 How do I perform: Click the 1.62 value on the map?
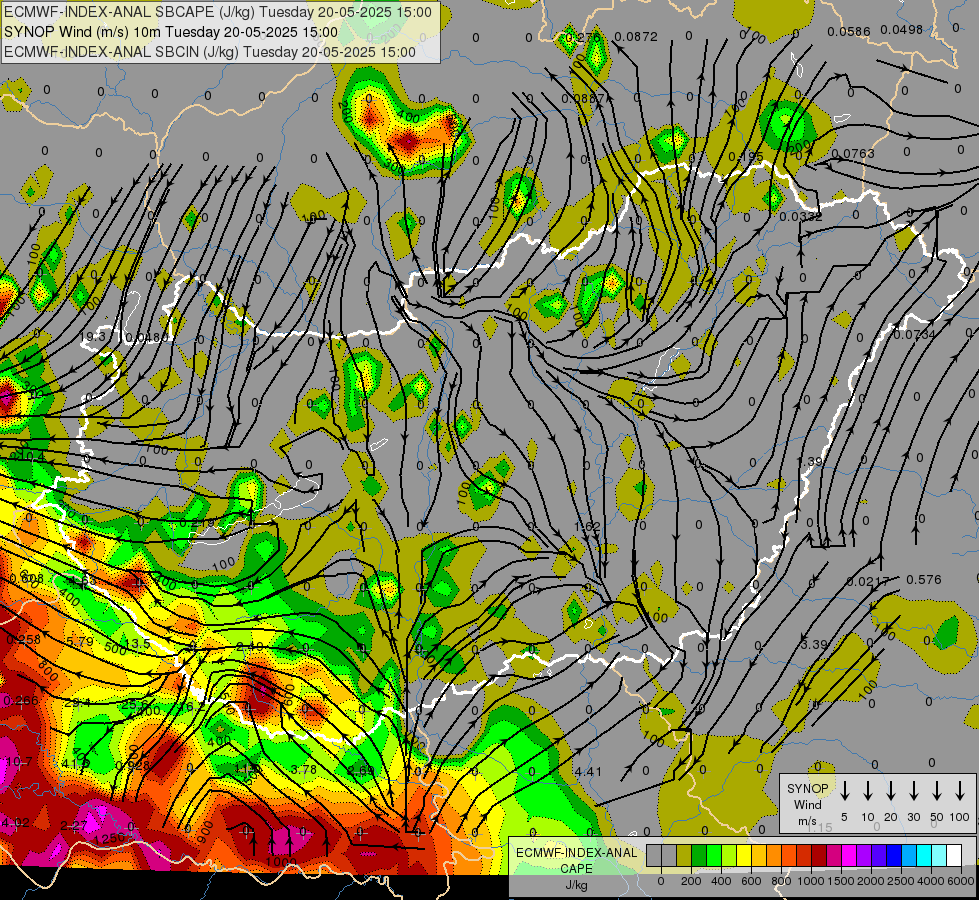click(x=587, y=527)
